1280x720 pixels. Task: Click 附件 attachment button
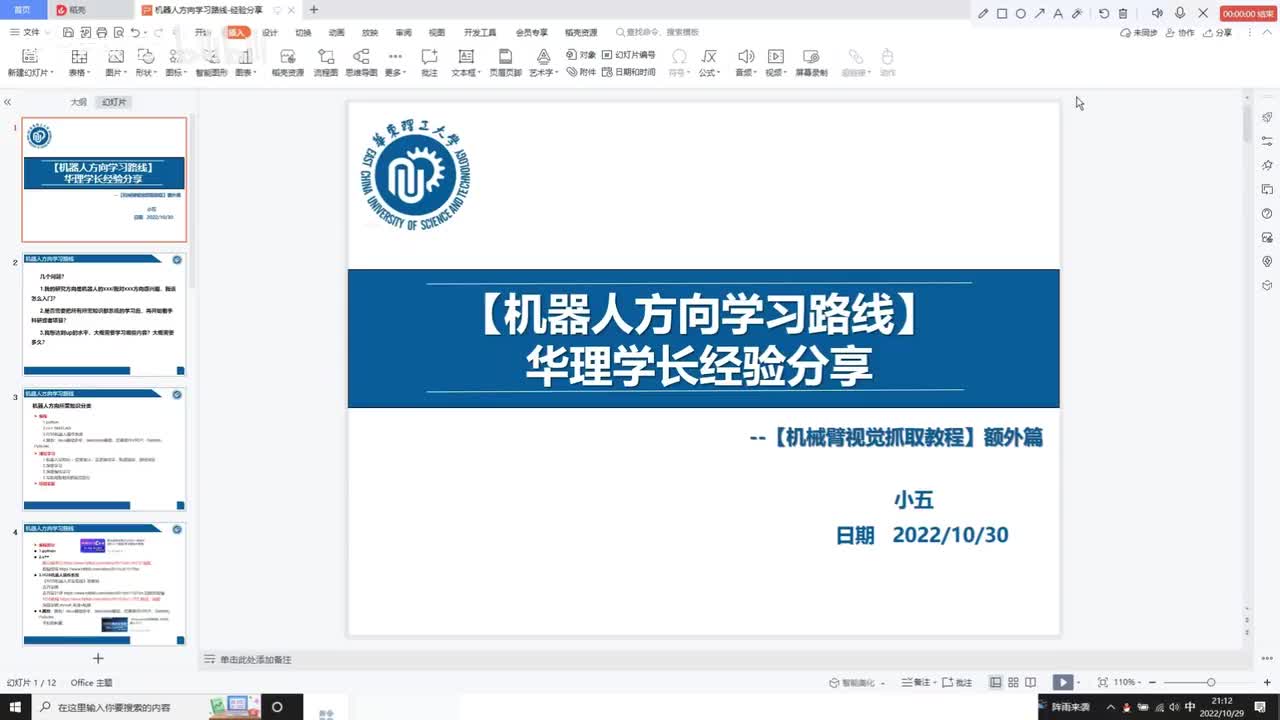[x=581, y=72]
